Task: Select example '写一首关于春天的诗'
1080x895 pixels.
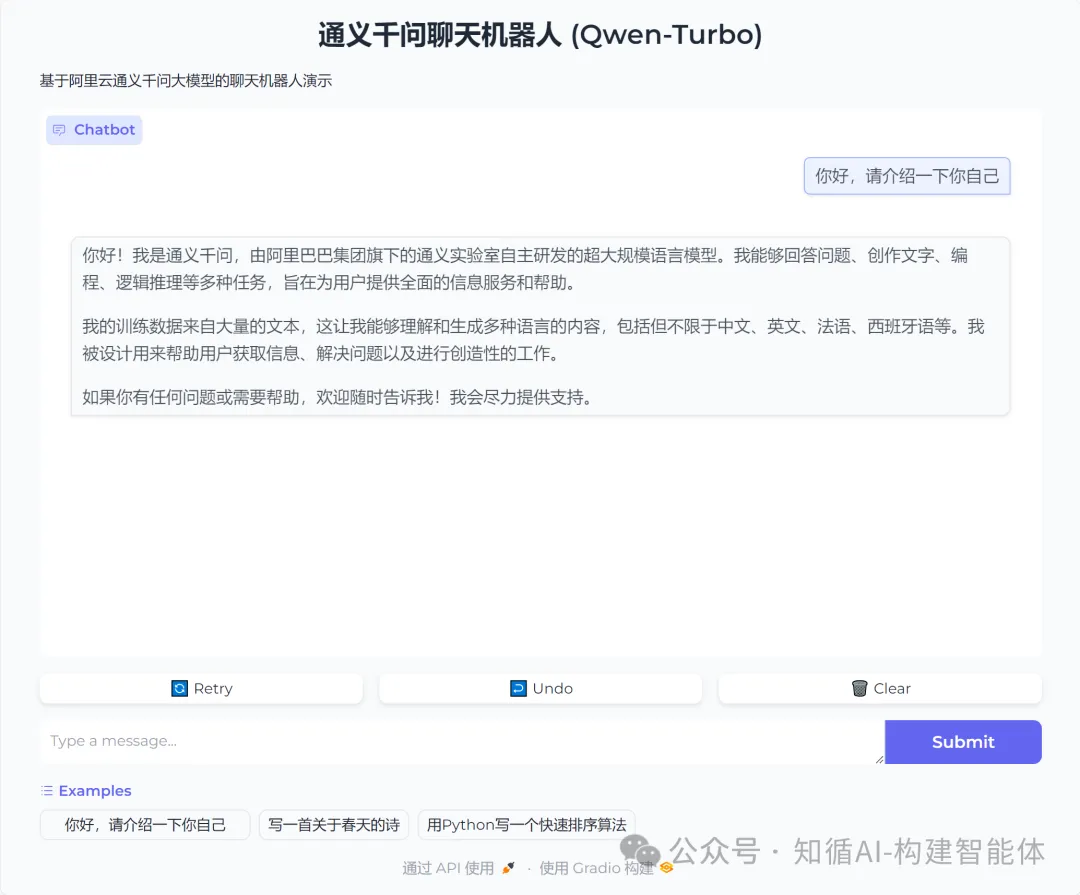Action: (x=334, y=825)
